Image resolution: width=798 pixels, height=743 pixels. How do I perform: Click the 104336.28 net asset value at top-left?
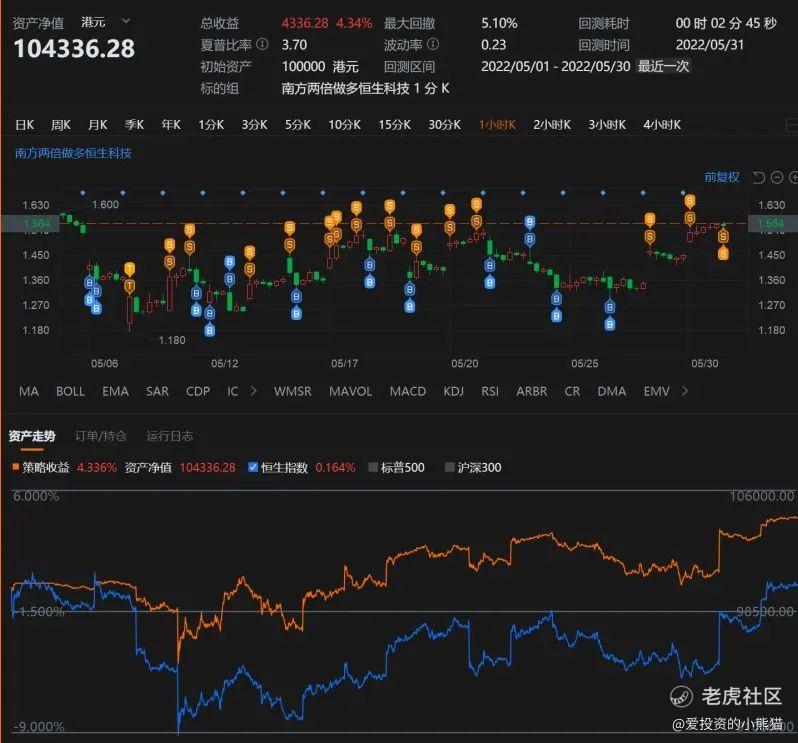(x=74, y=49)
